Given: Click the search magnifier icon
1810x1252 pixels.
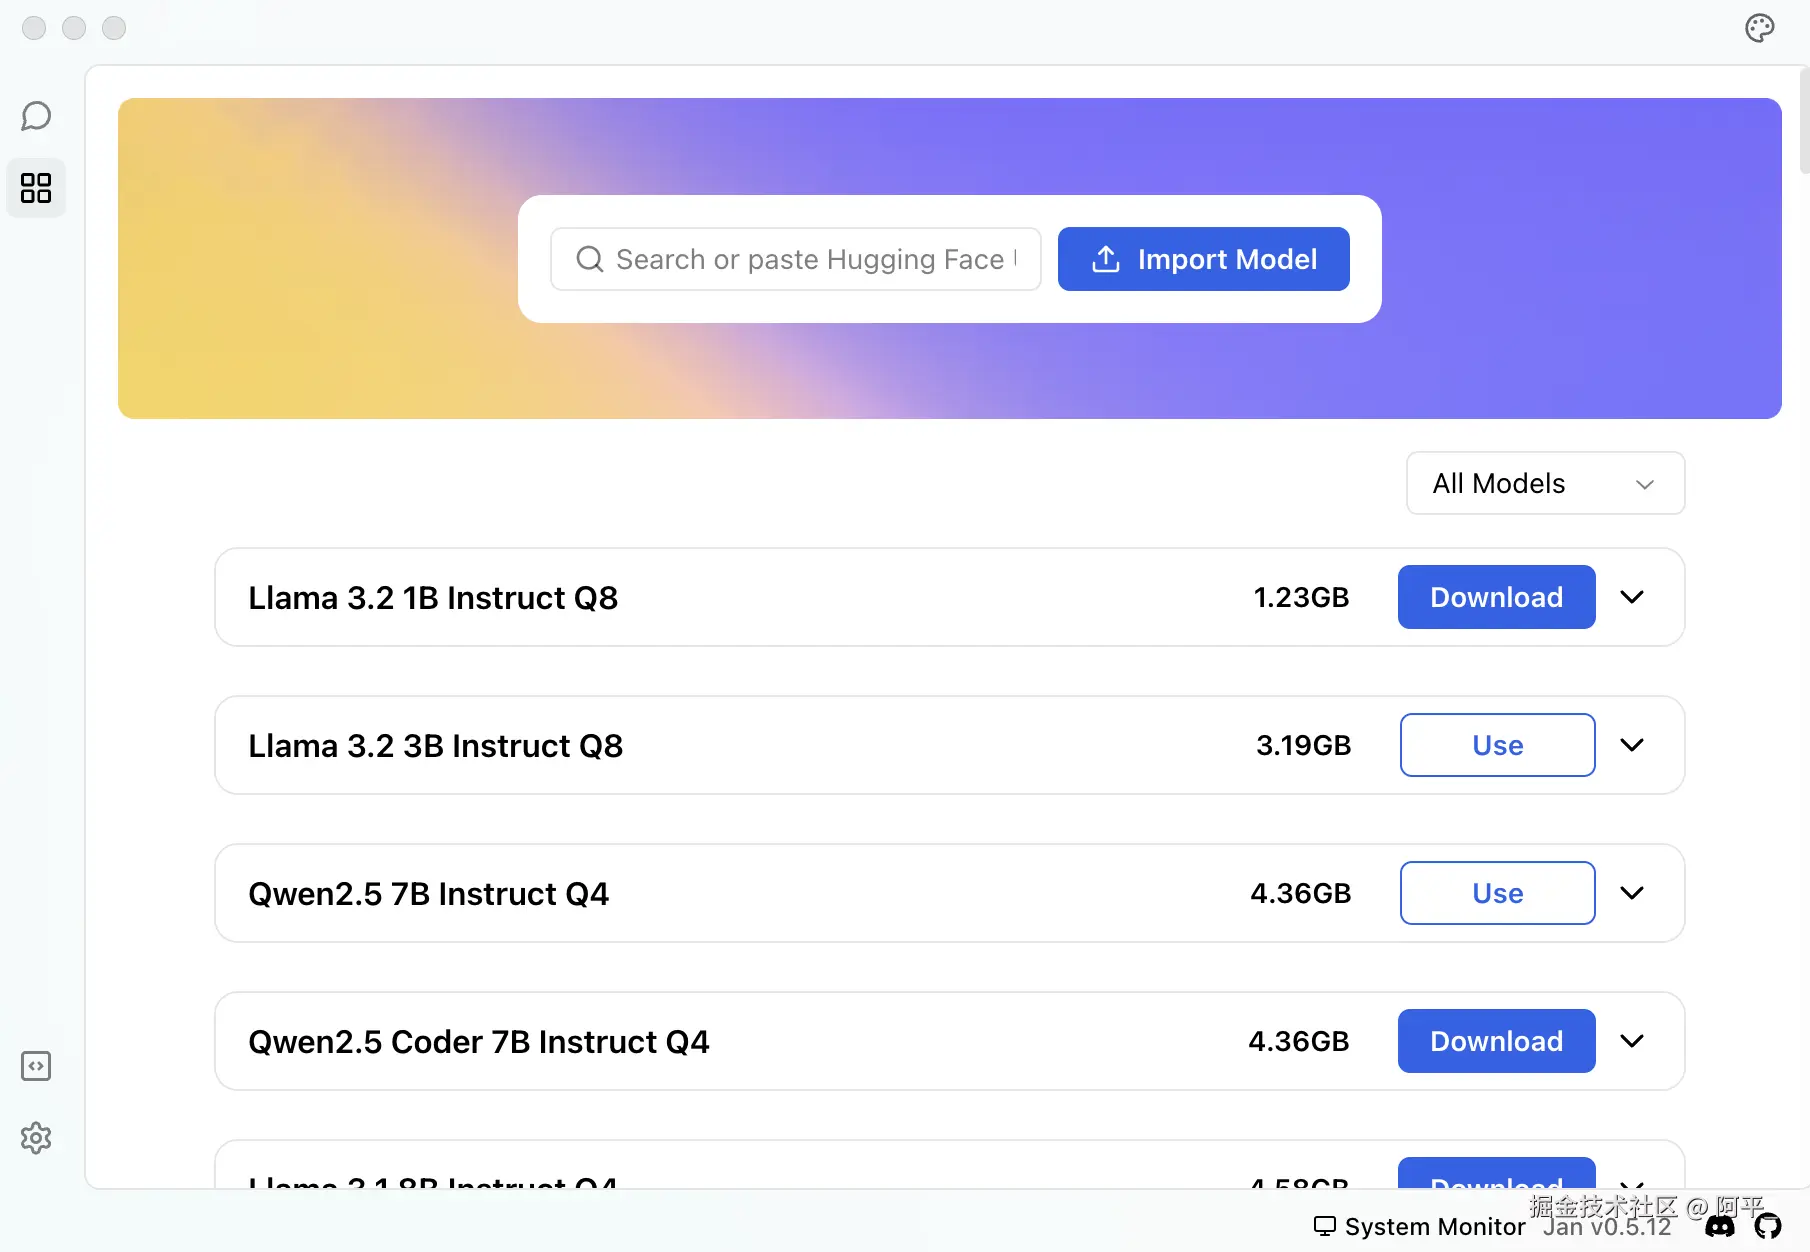Looking at the screenshot, I should click(x=590, y=259).
